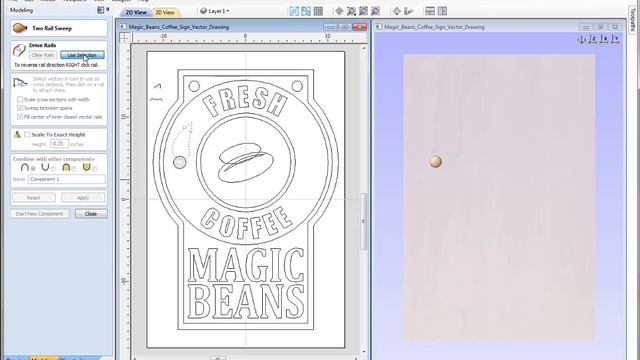Select the small shaded circle vector in 2D view

pos(179,162)
